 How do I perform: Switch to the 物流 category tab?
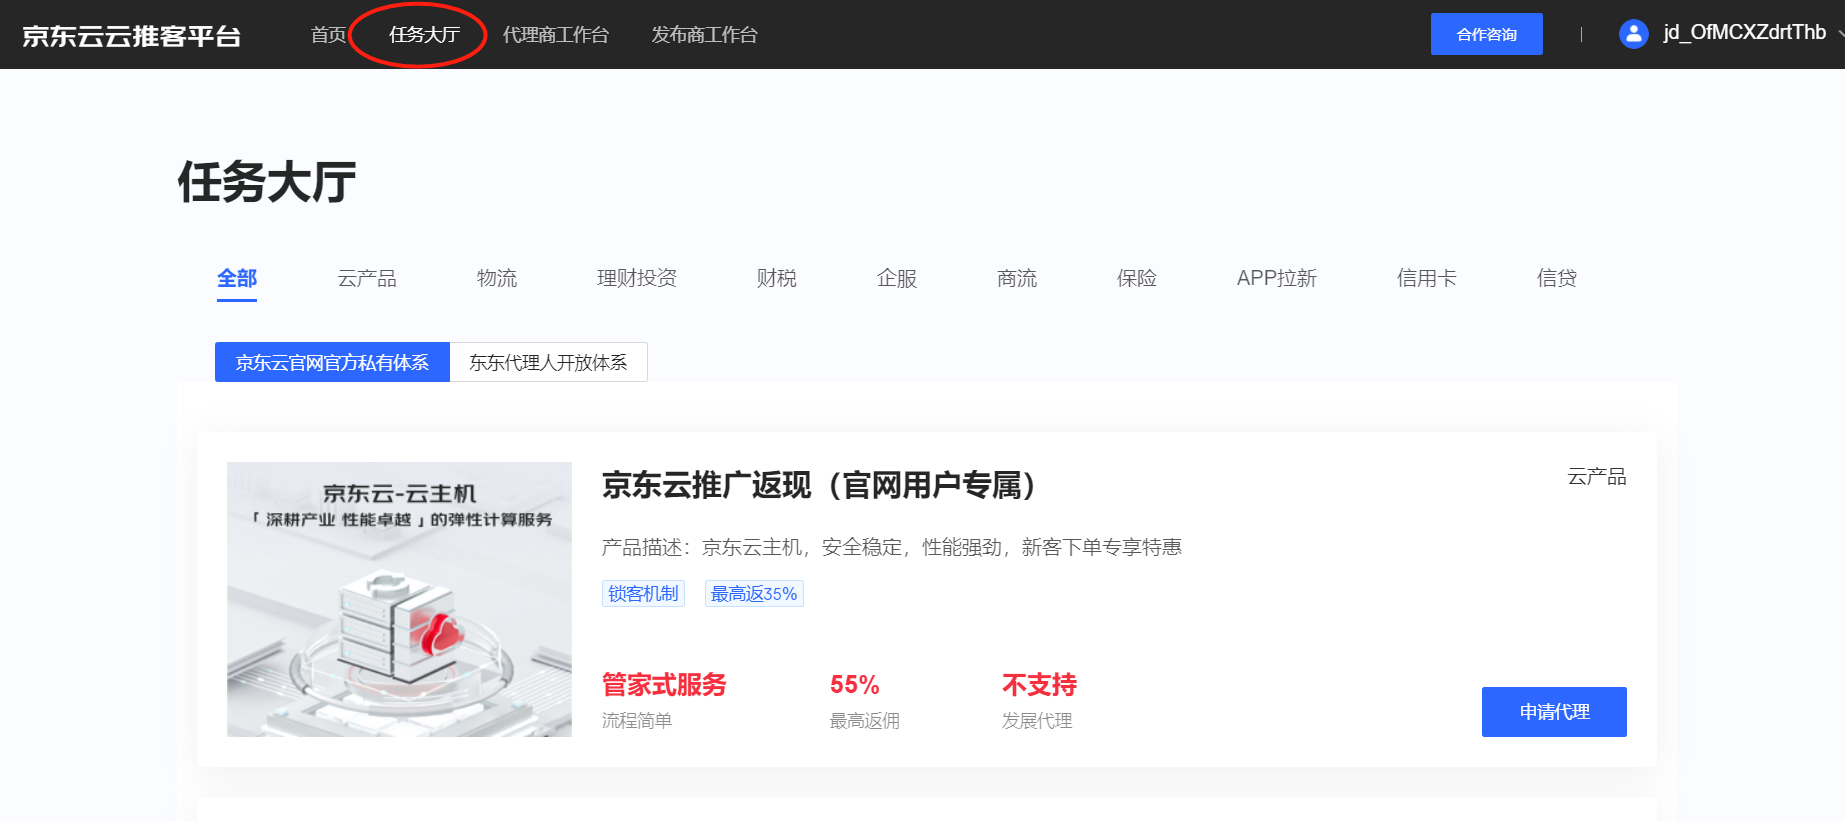pos(497,278)
